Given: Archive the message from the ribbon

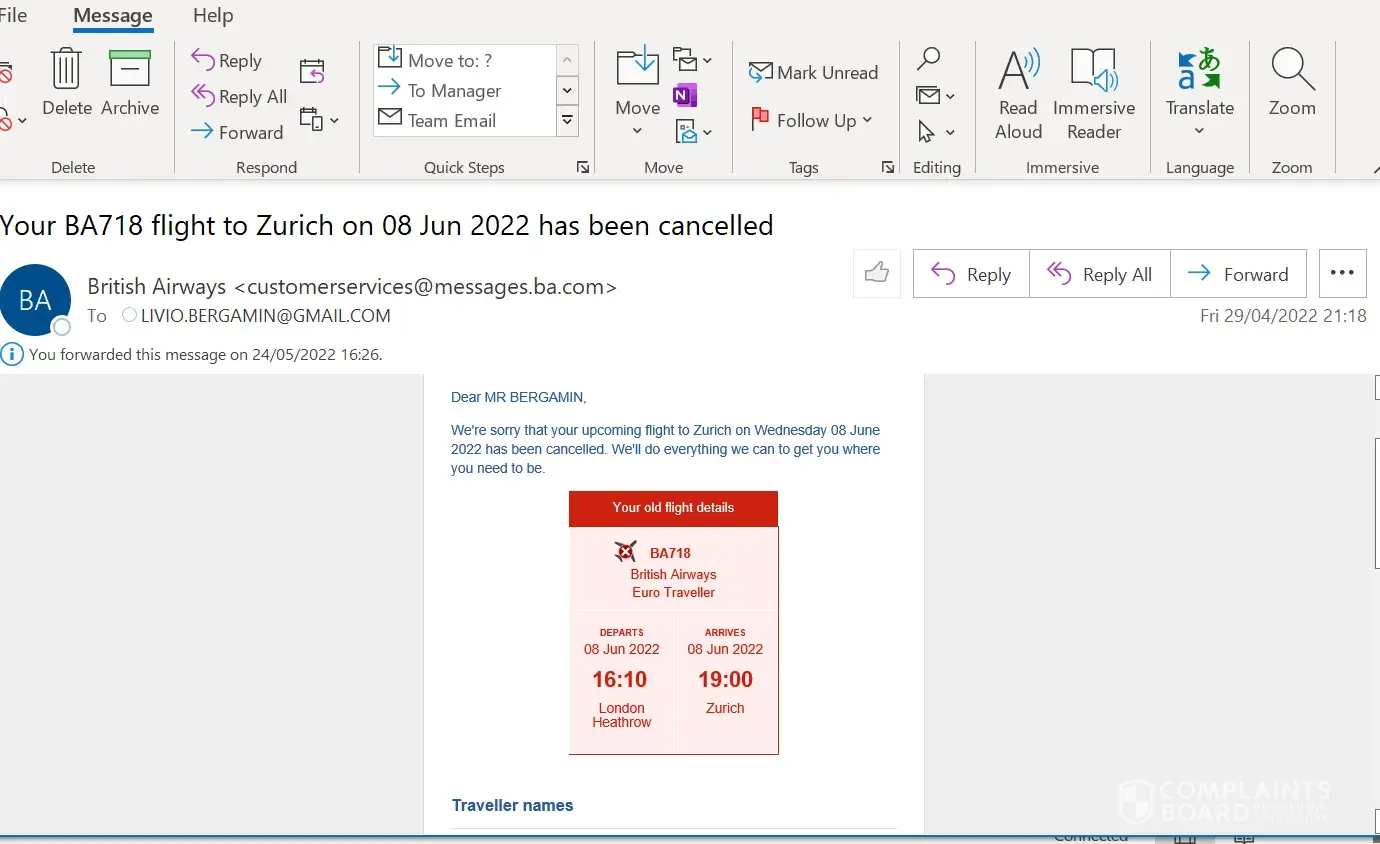Looking at the screenshot, I should (130, 82).
